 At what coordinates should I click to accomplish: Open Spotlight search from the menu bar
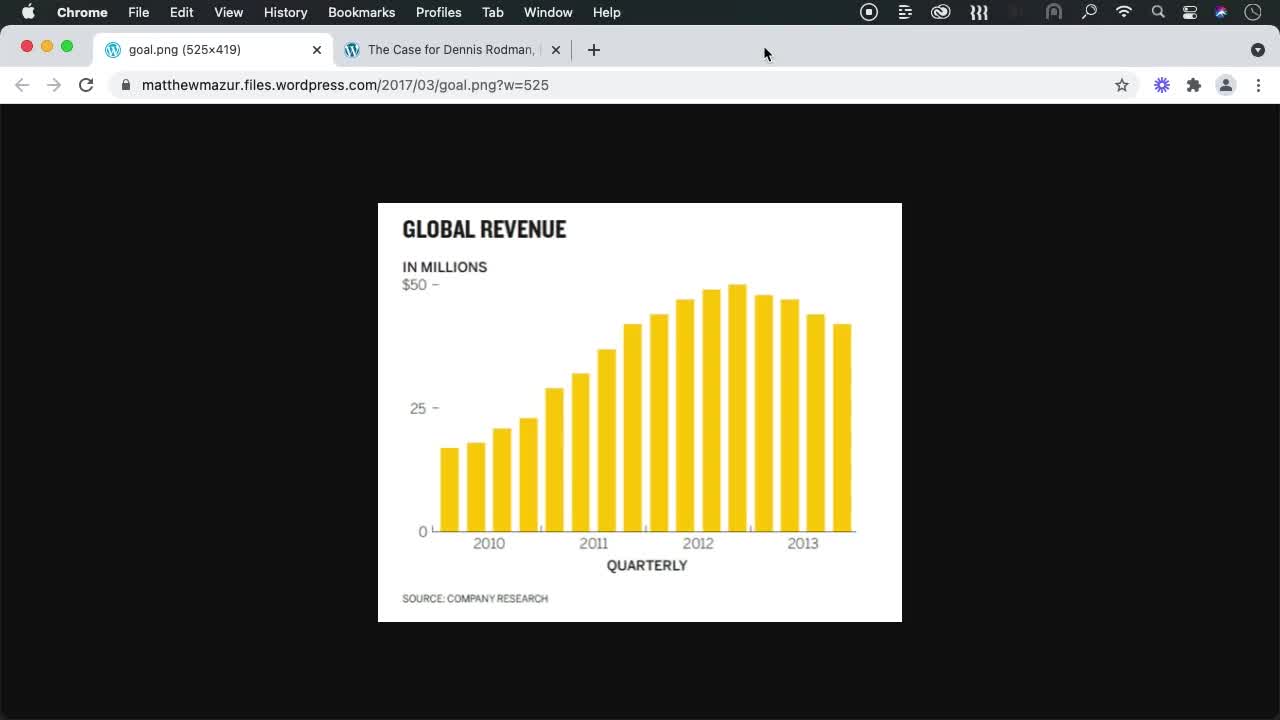tap(1157, 12)
